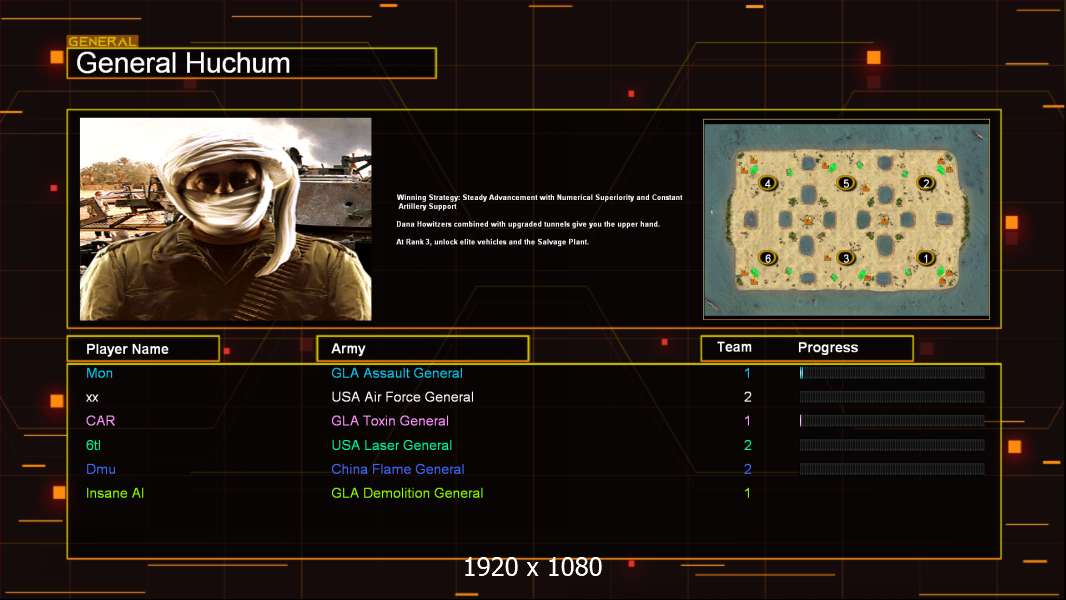Click start position marker 5 on map

point(846,183)
